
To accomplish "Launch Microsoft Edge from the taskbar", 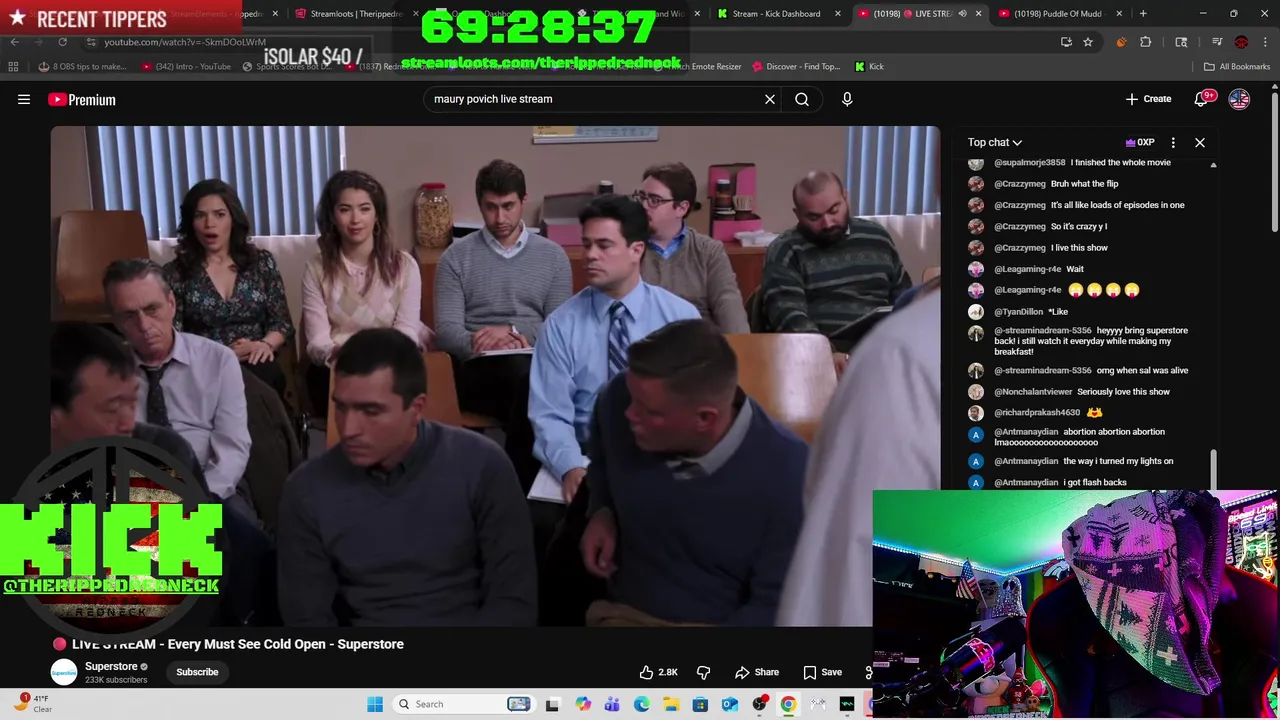I will (x=642, y=704).
